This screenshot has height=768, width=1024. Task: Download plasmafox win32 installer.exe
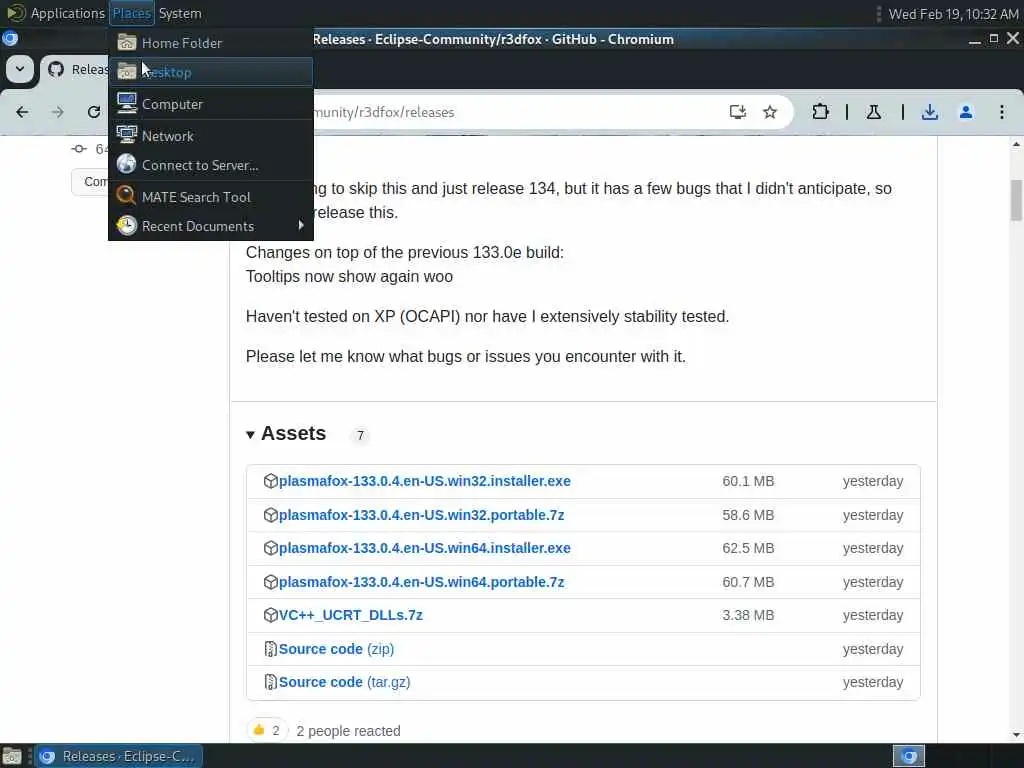coord(424,481)
